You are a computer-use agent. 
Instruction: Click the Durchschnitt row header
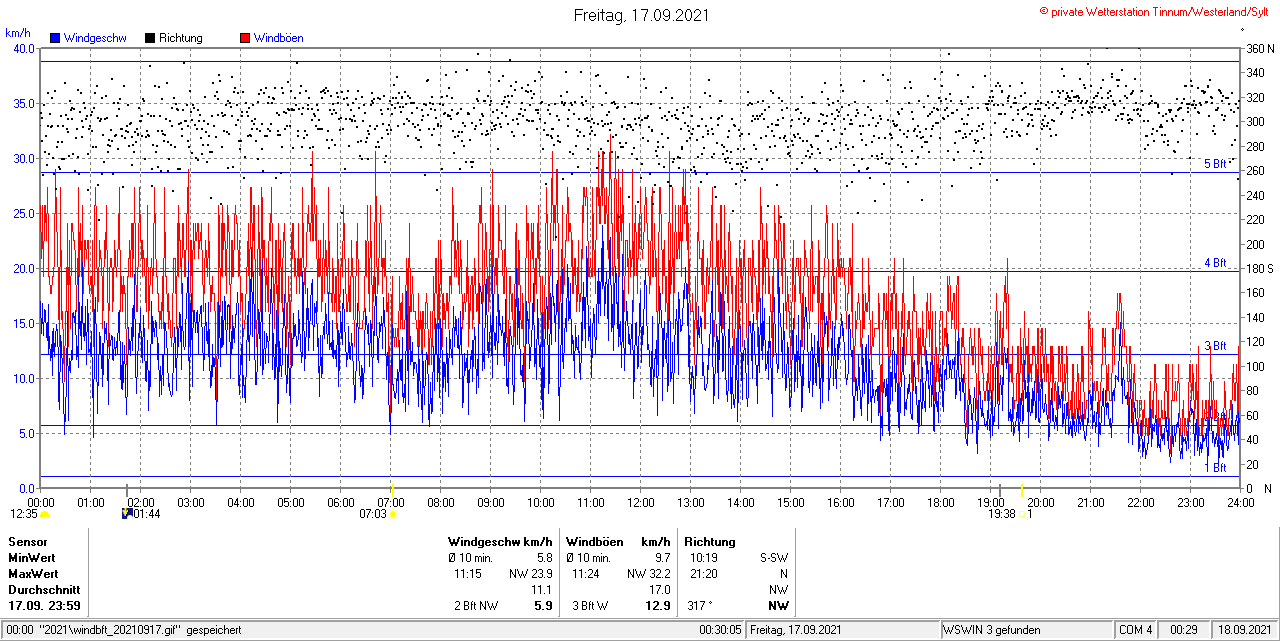(x=44, y=590)
